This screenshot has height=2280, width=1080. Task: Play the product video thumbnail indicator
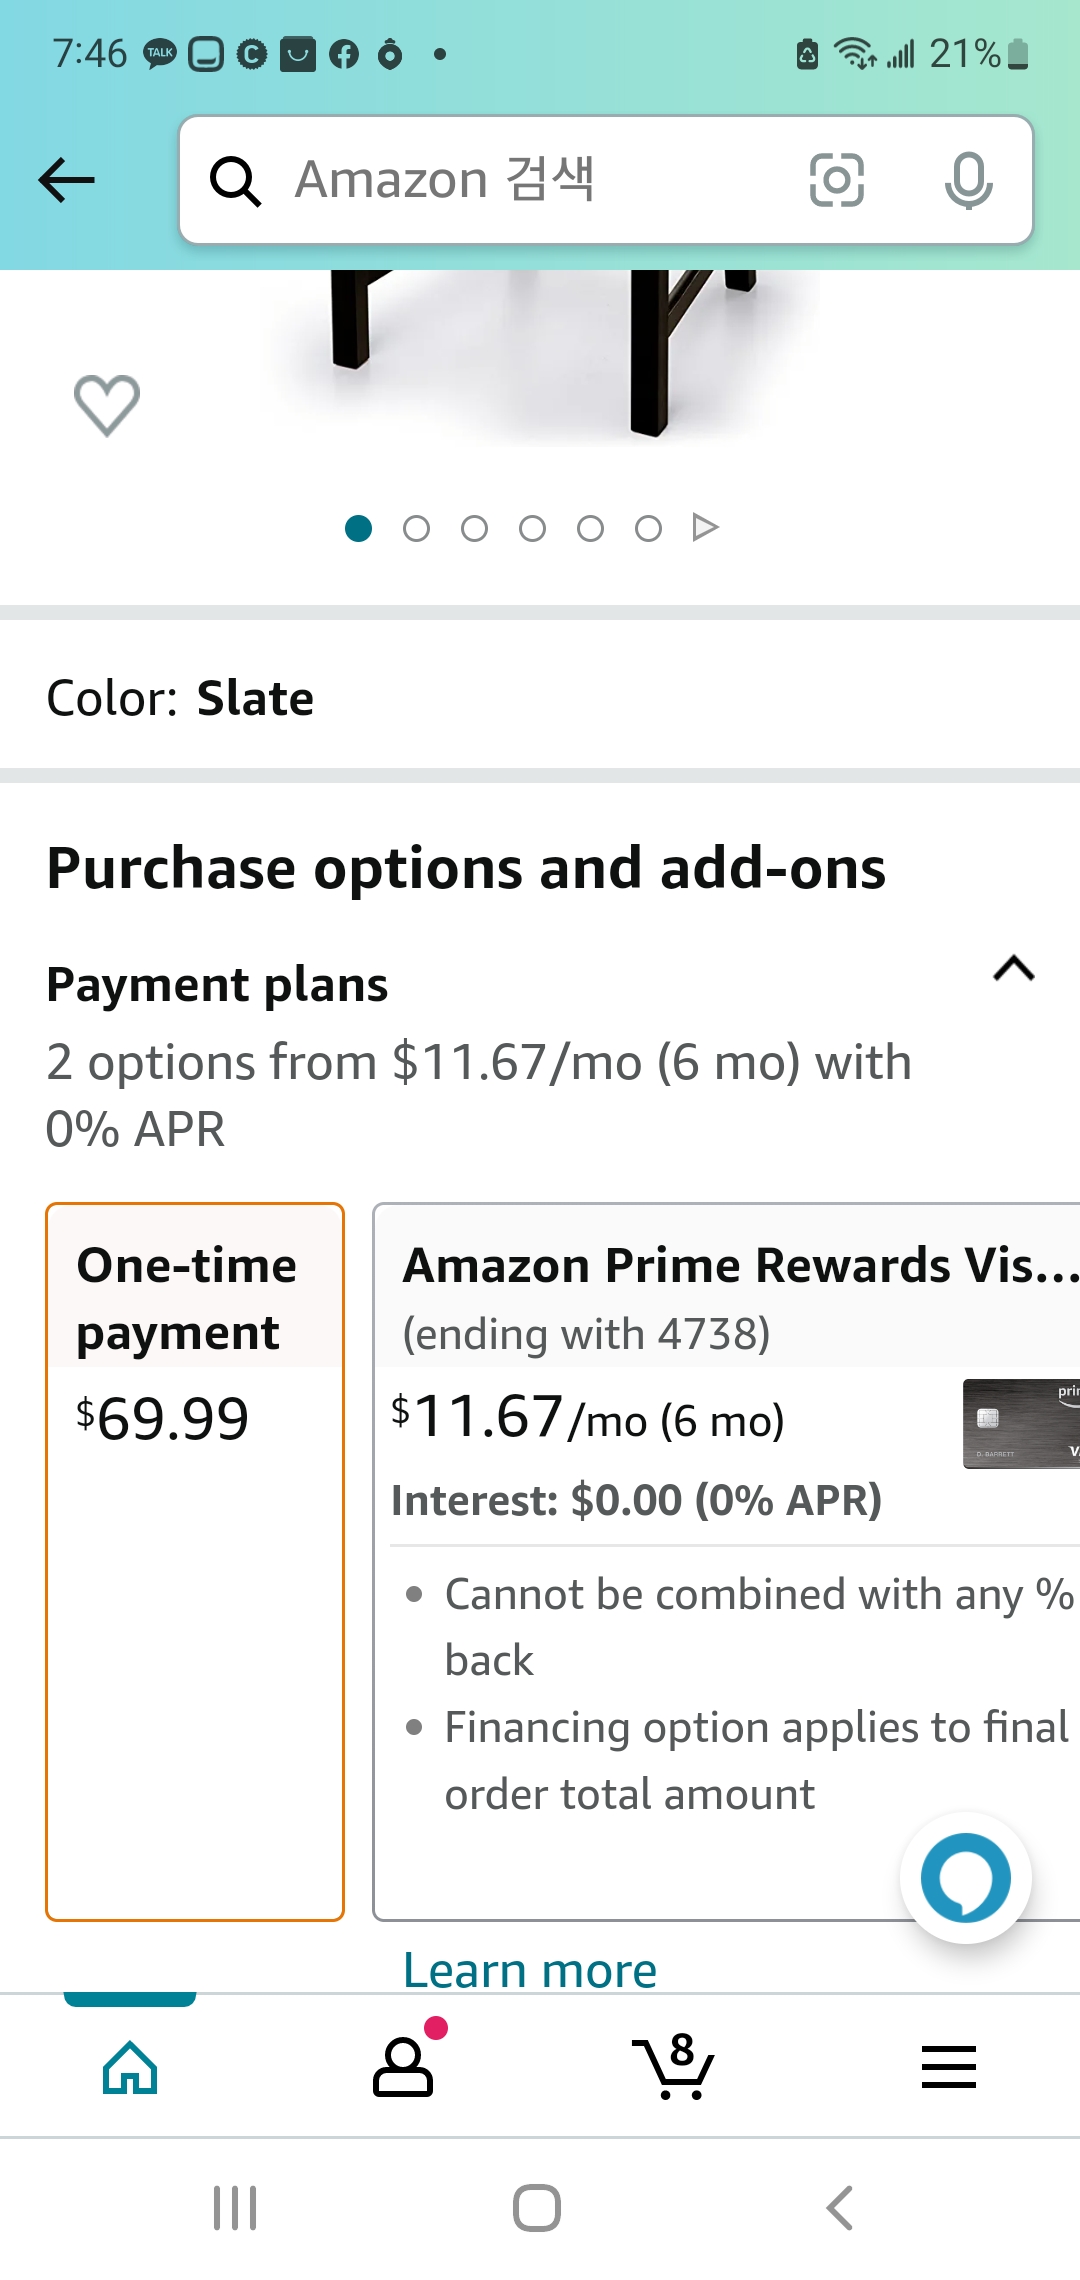point(706,527)
